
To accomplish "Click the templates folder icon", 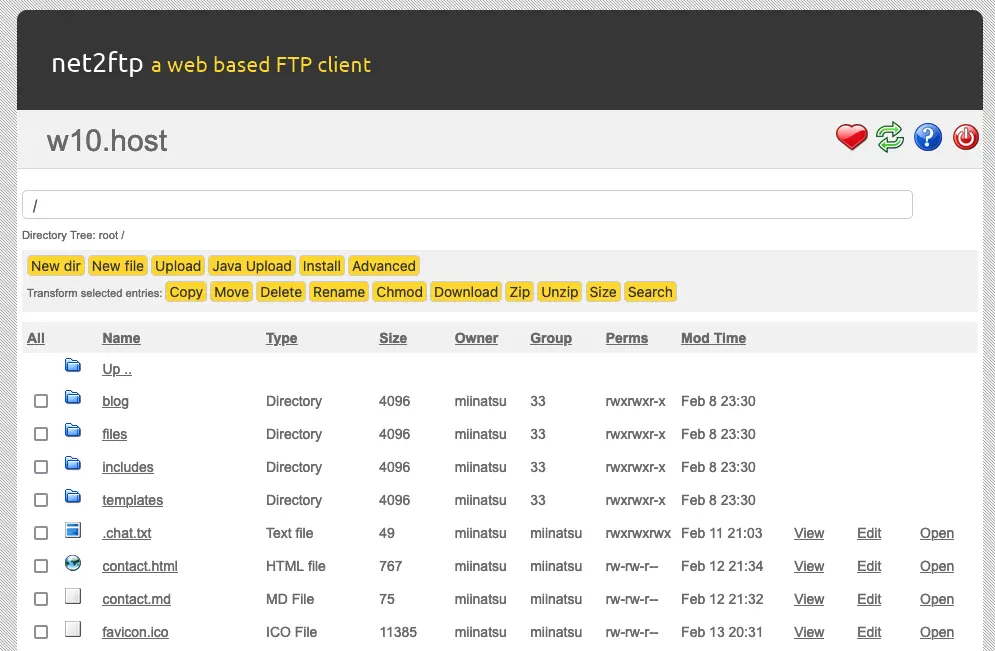I will (x=73, y=497).
